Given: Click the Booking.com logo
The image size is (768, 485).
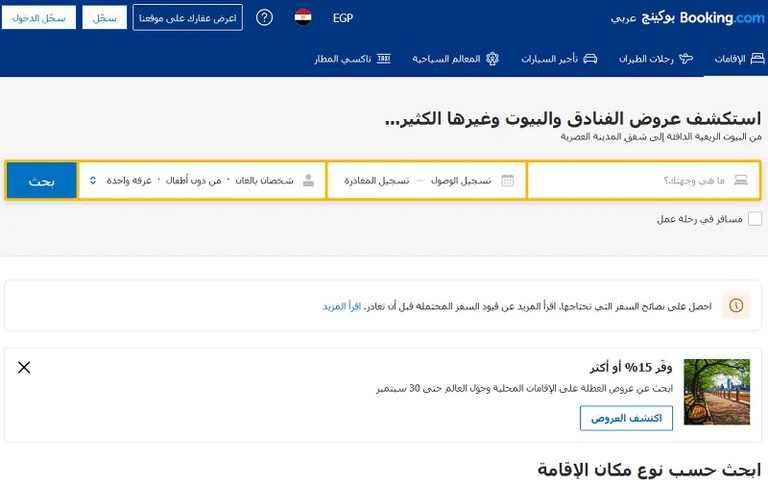Looking at the screenshot, I should click(x=722, y=18).
